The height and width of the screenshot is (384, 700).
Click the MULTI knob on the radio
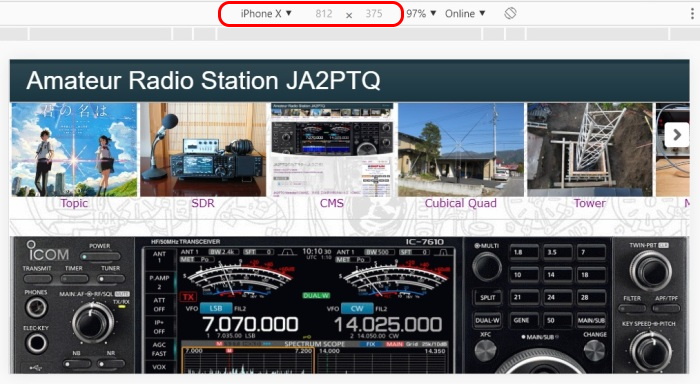[x=487, y=267]
